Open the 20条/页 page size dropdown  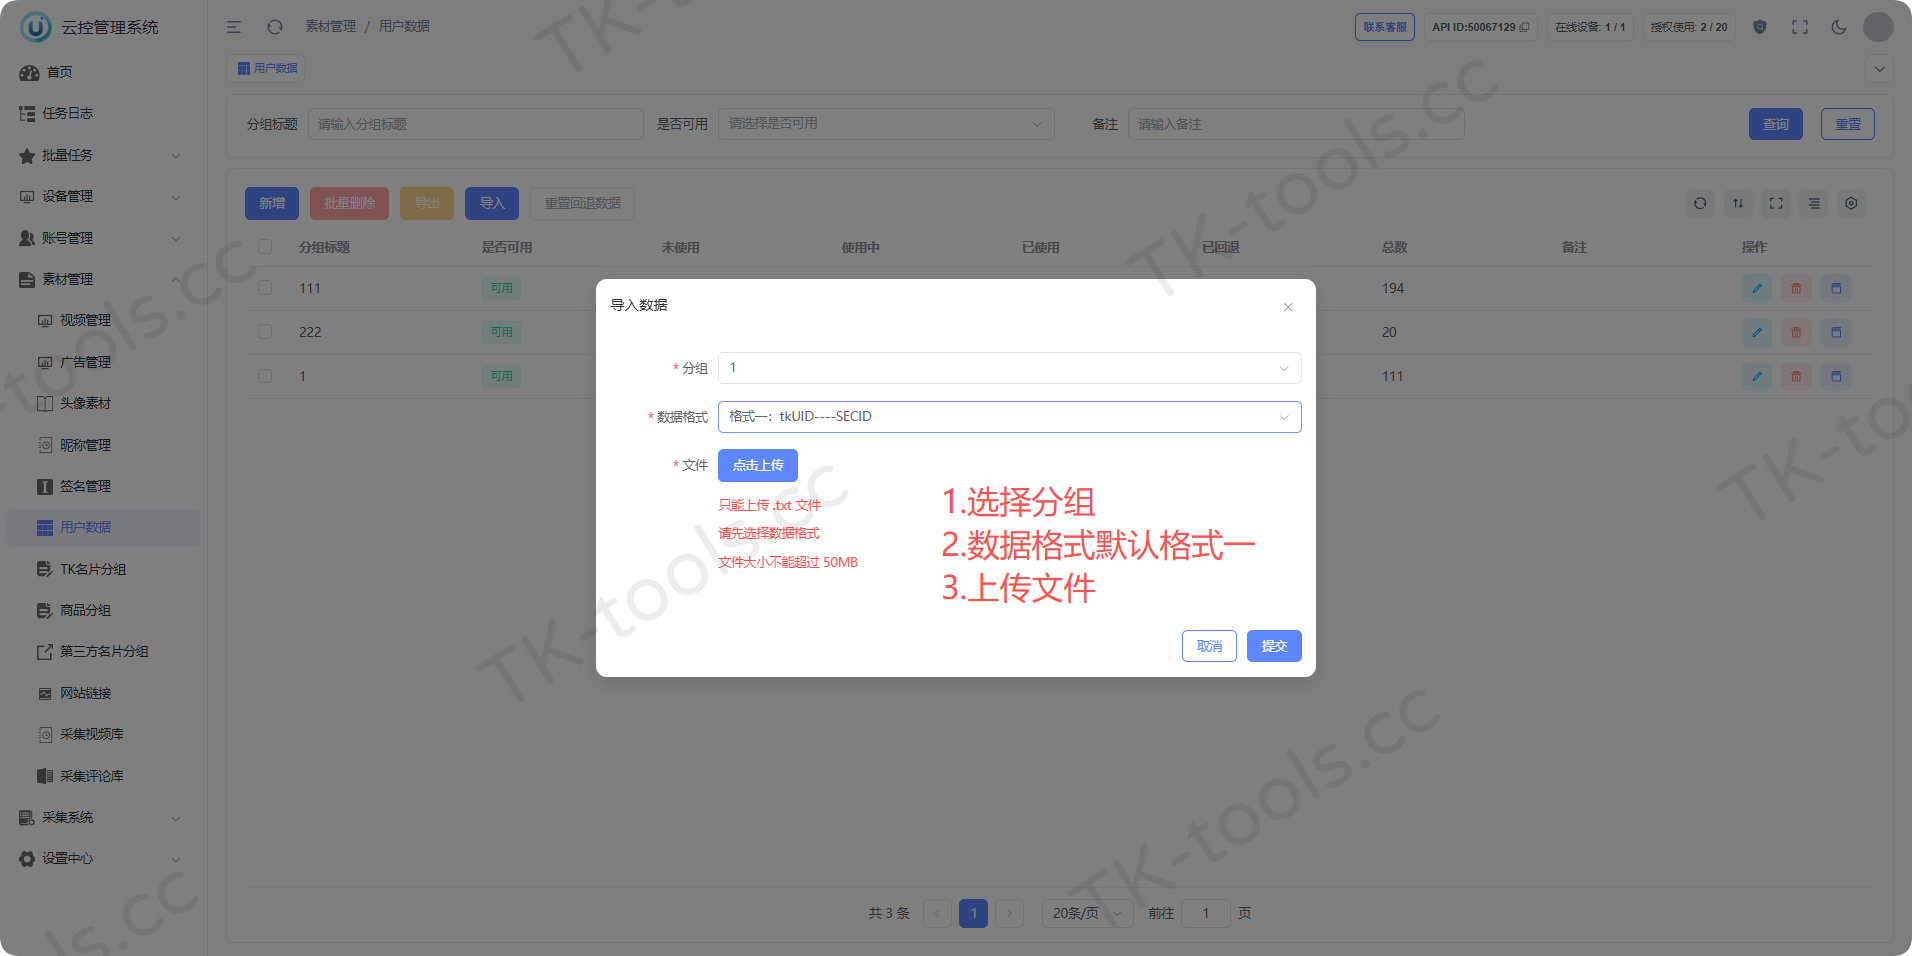pyautogui.click(x=1087, y=913)
